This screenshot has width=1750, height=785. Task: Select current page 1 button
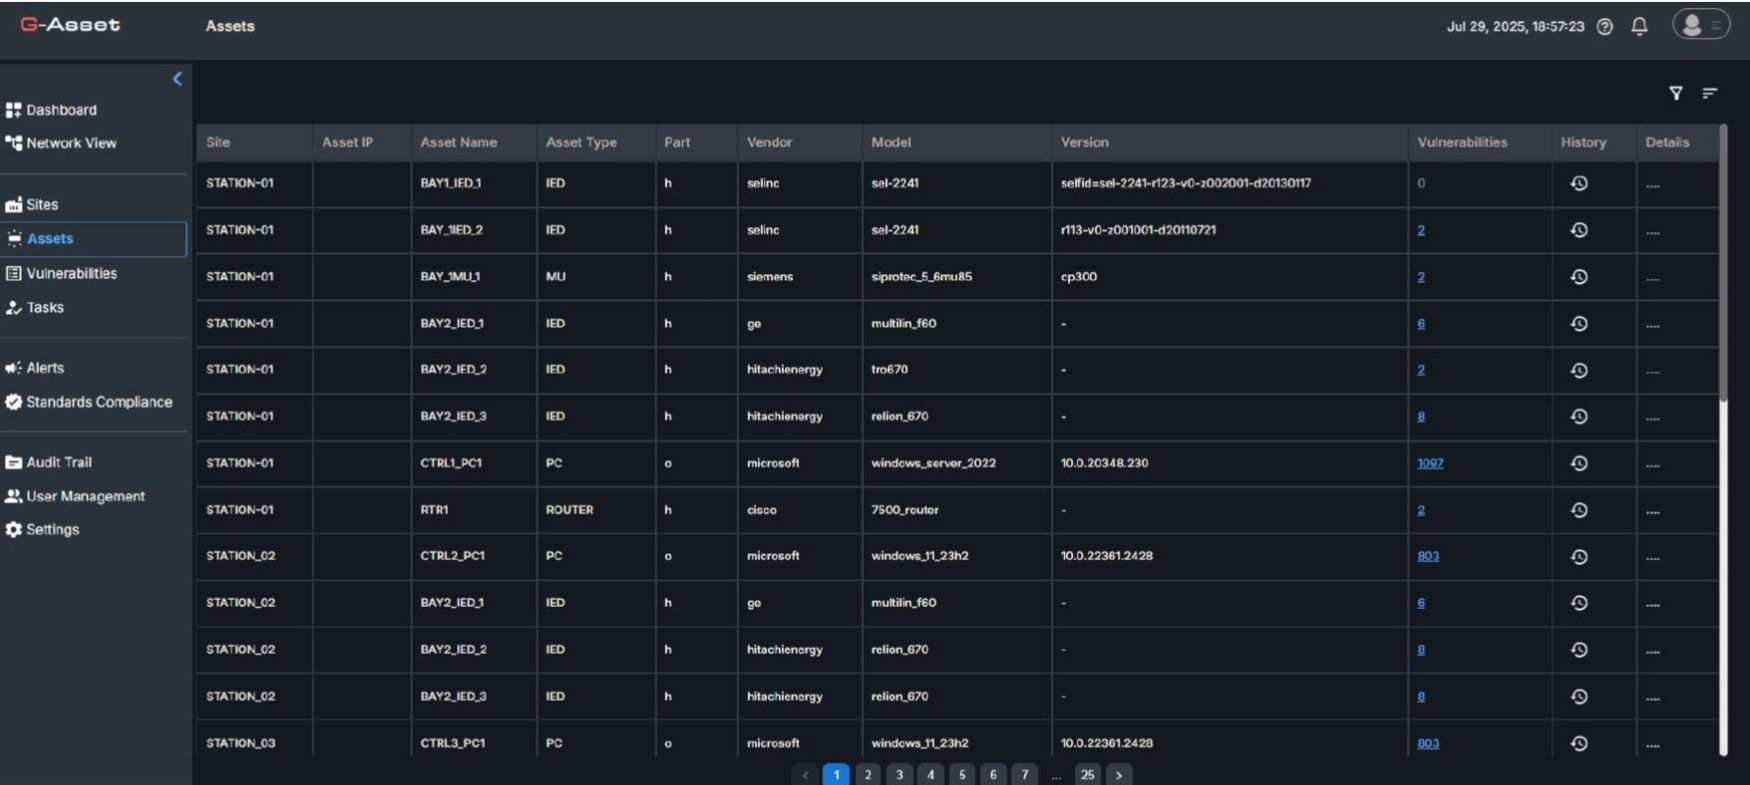(x=836, y=775)
